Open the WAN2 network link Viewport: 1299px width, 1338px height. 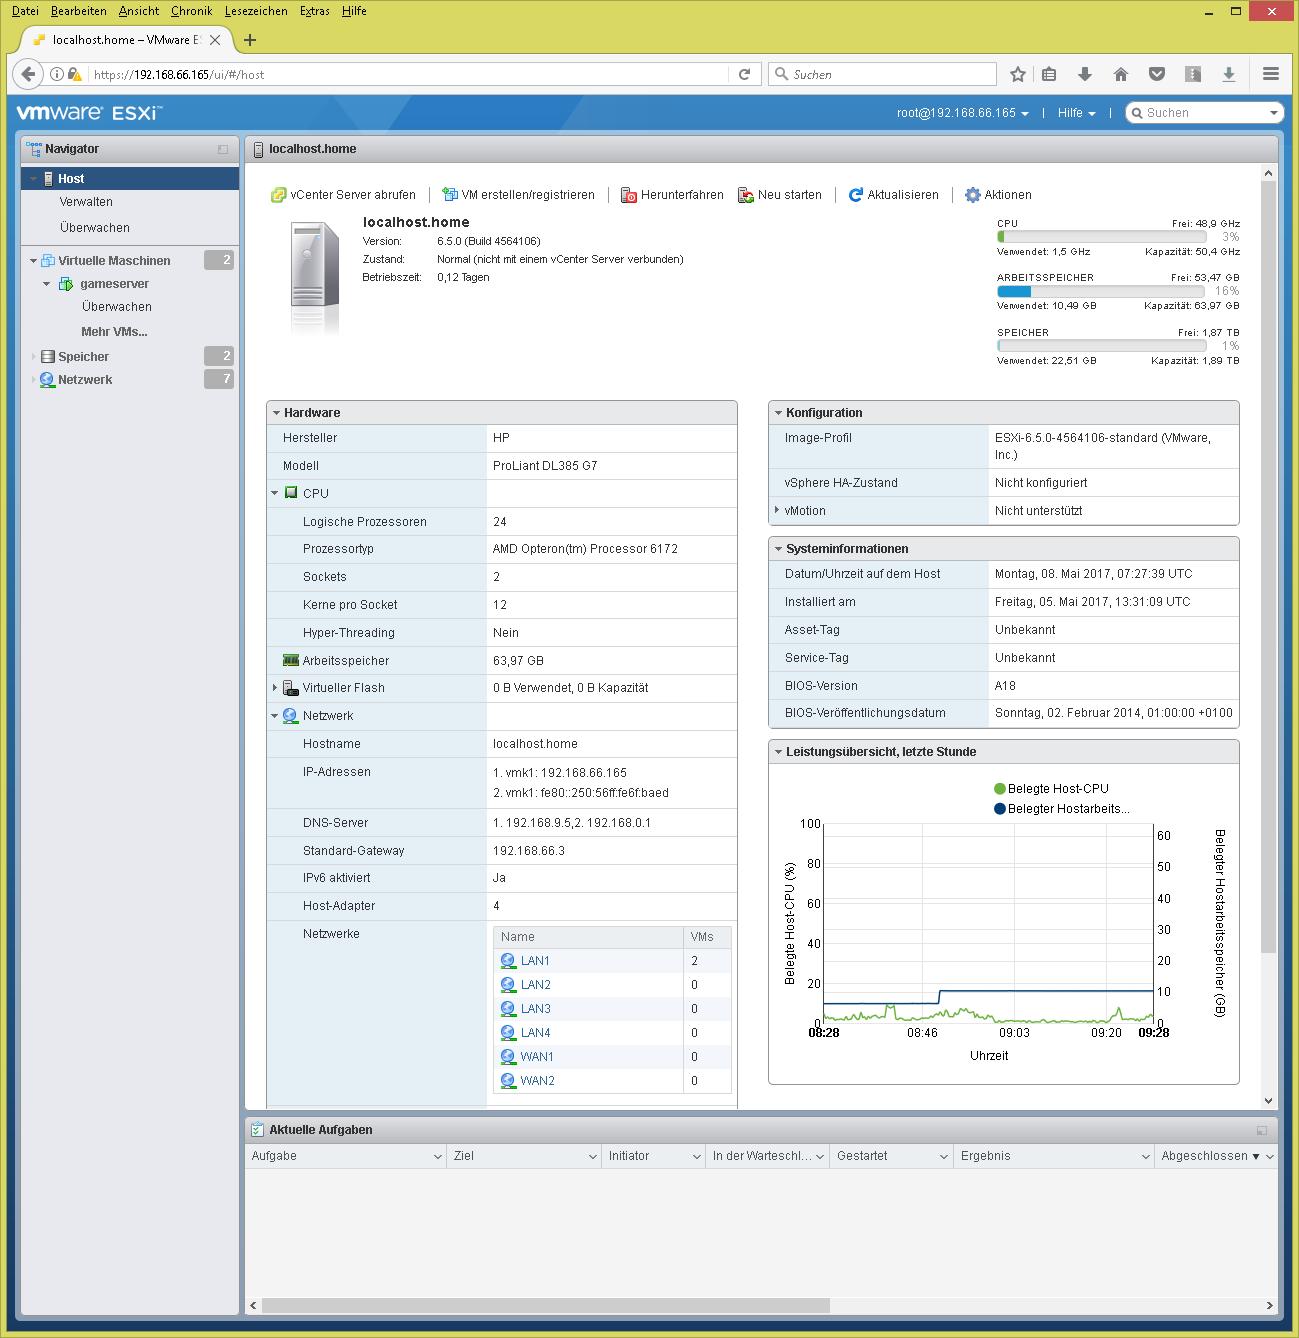click(537, 1081)
